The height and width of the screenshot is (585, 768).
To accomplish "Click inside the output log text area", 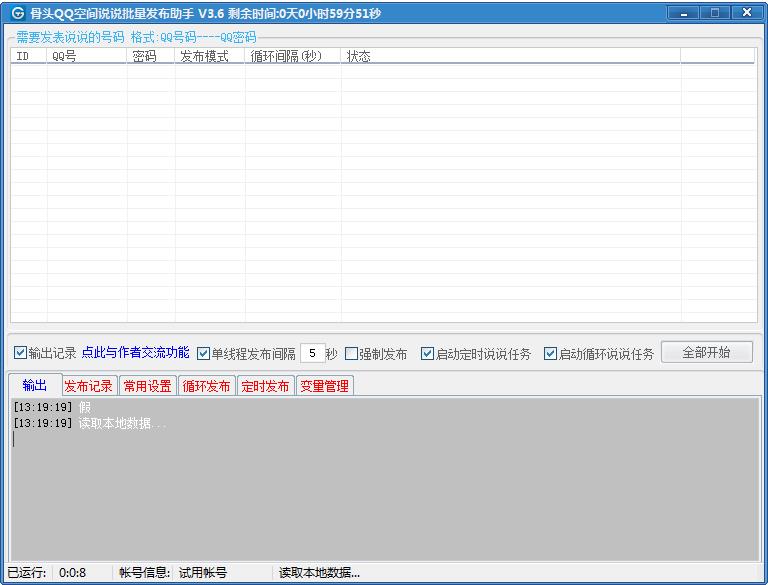I will pyautogui.click(x=384, y=490).
